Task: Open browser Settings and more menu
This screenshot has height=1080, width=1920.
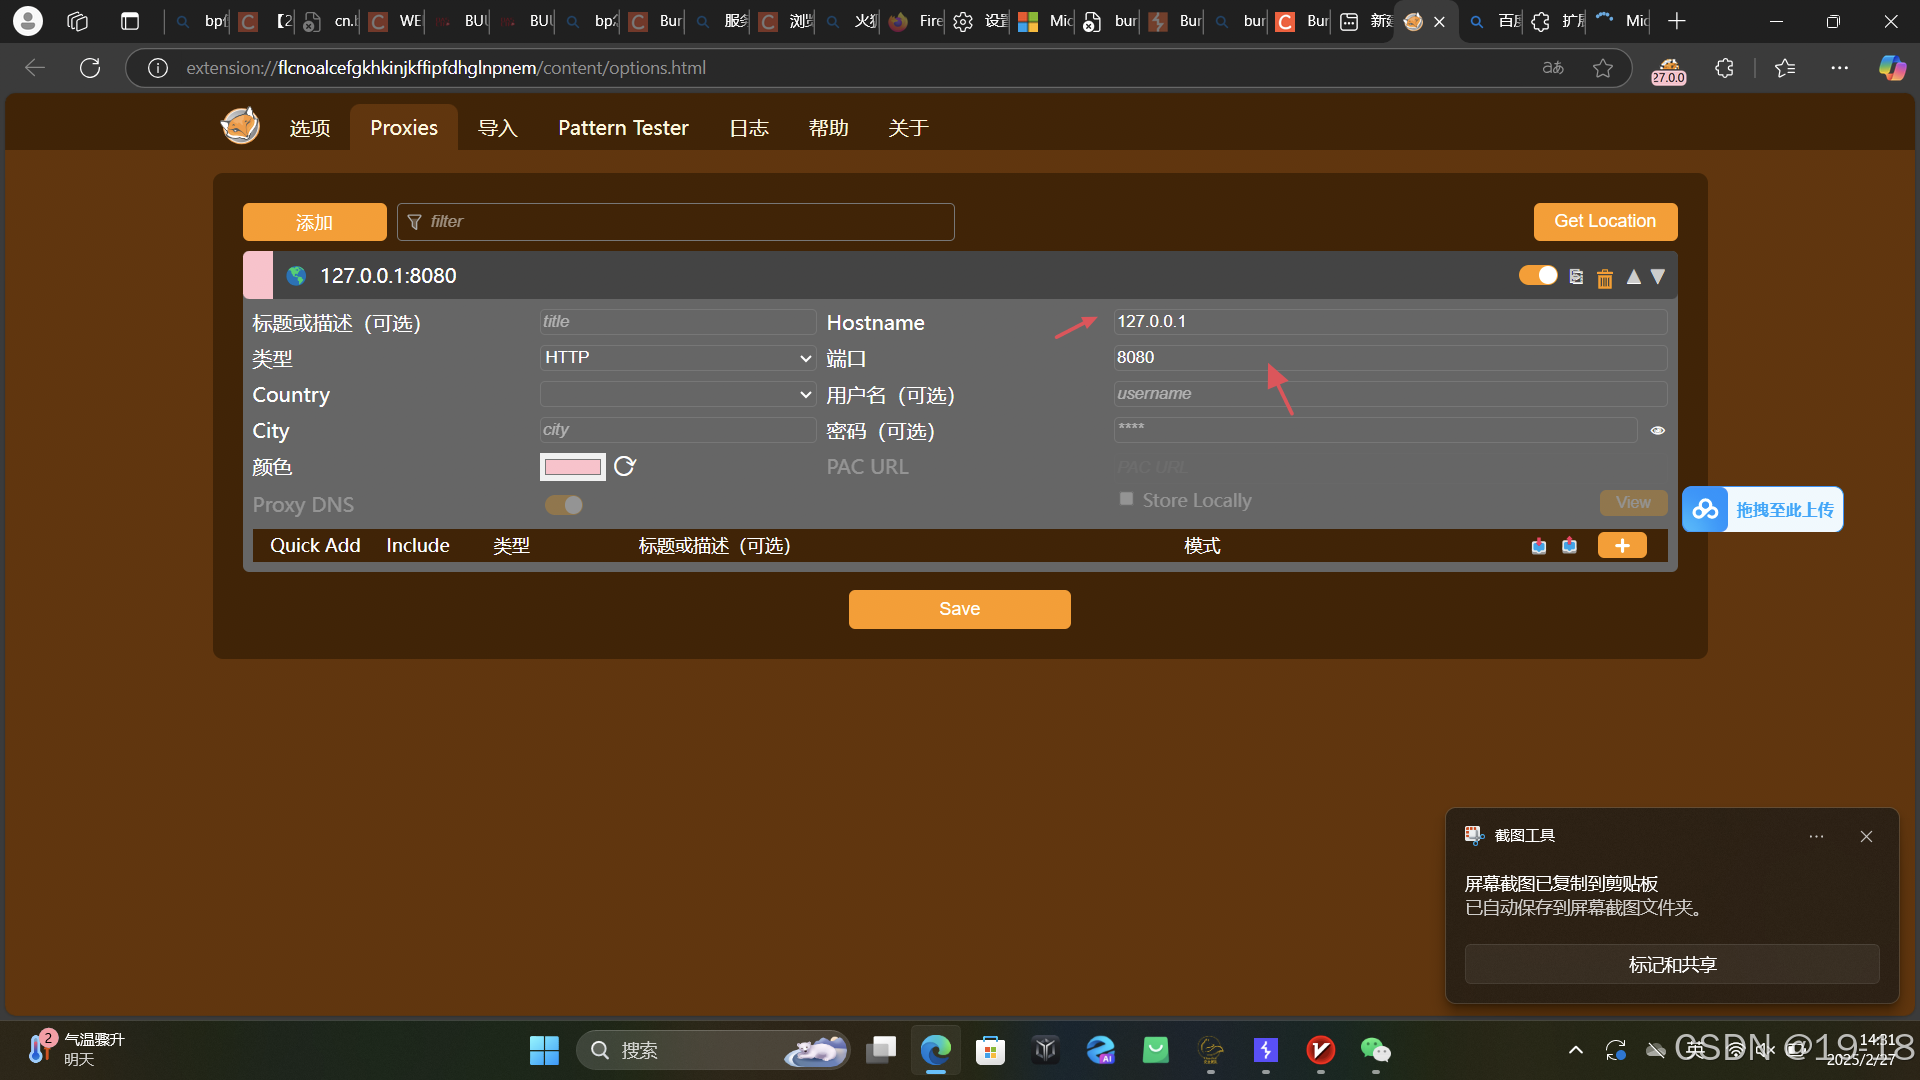Action: pyautogui.click(x=1839, y=68)
